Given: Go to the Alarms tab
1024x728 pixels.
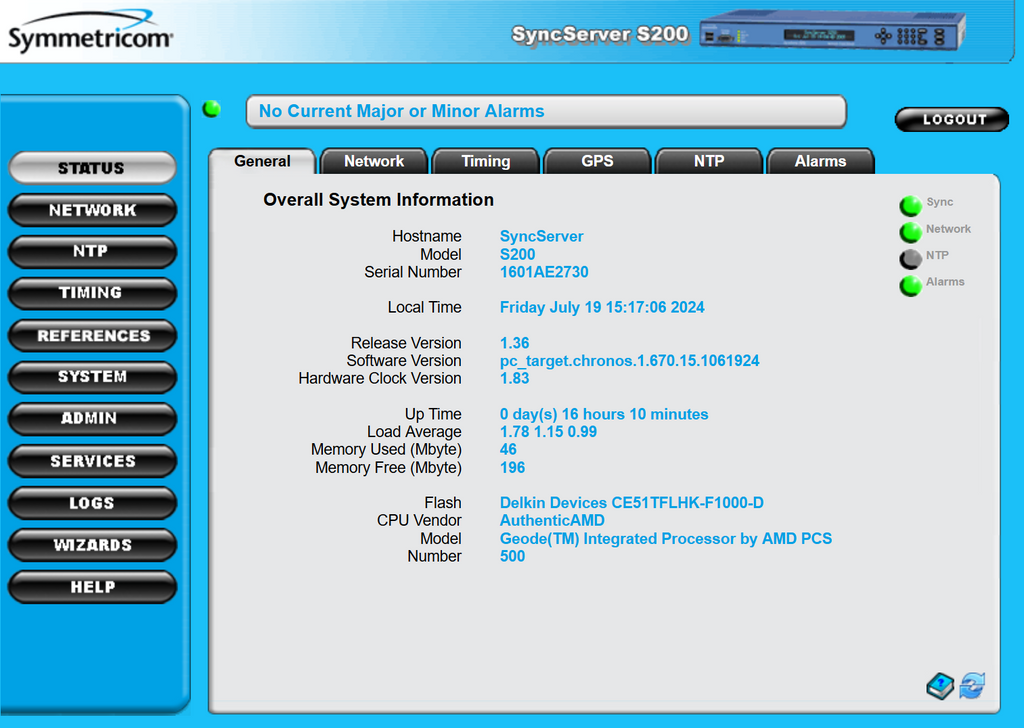Looking at the screenshot, I should click(x=820, y=162).
